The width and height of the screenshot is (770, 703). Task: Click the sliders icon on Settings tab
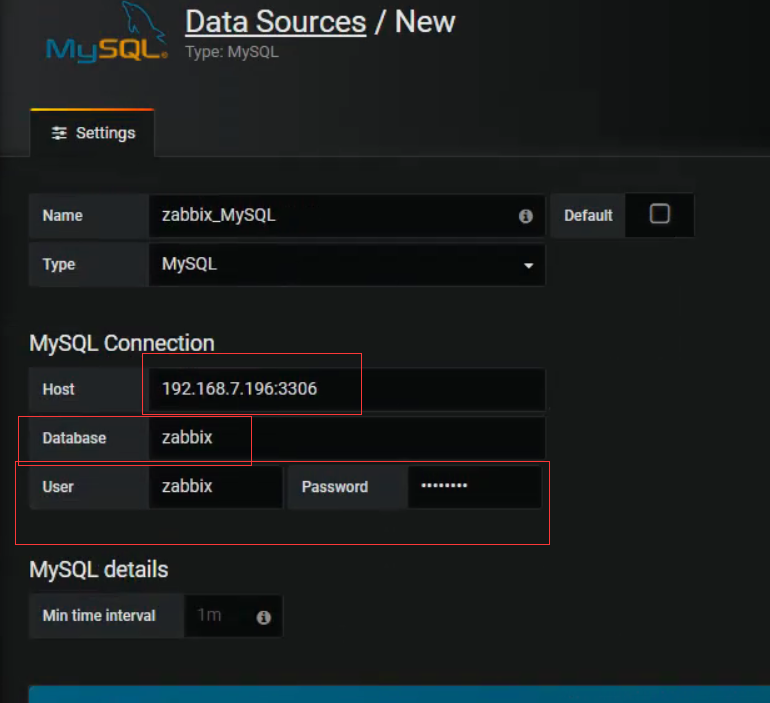pos(59,133)
